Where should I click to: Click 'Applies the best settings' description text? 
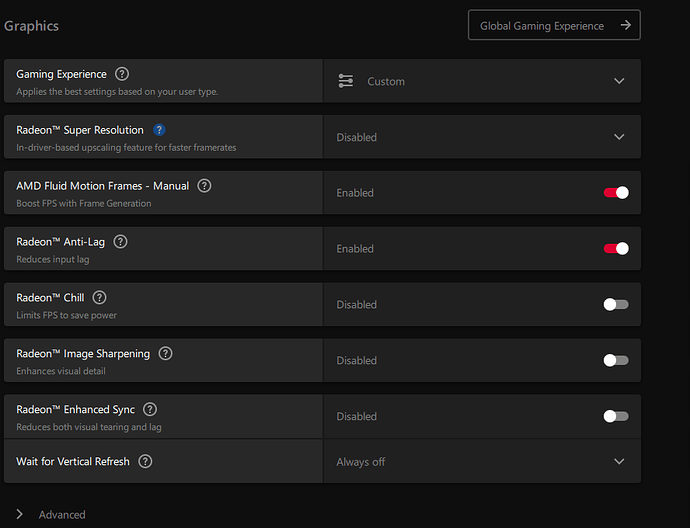(x=117, y=92)
